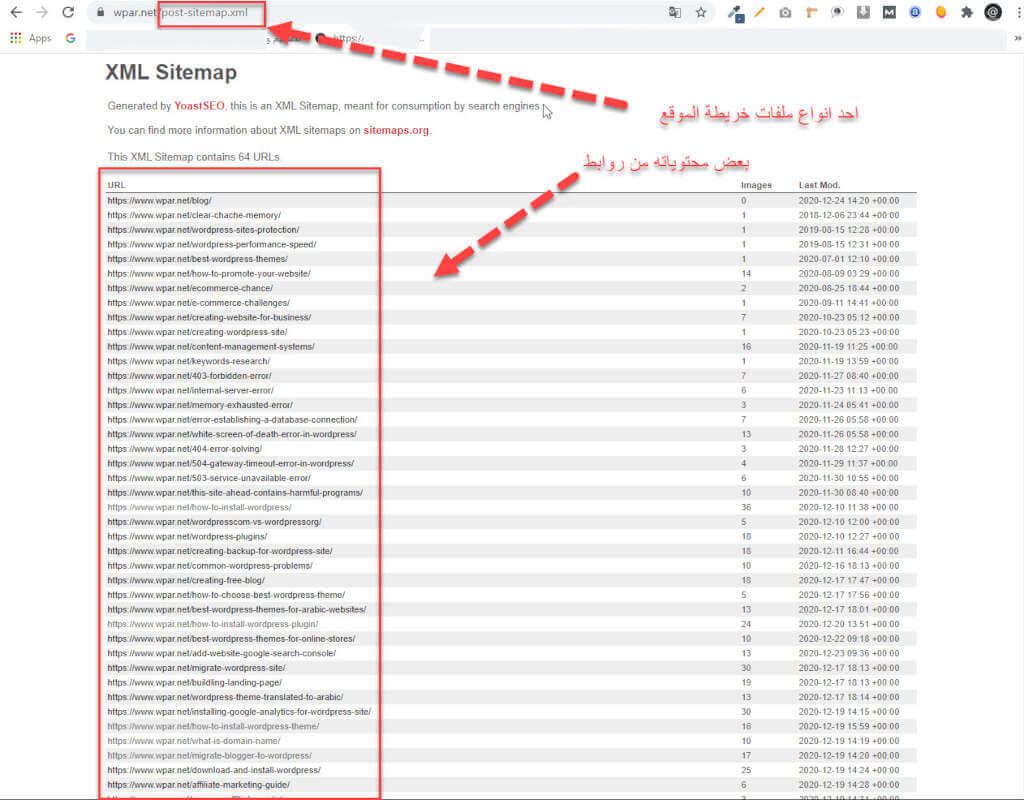Open the best-wordpress-themes-for-arabic-websites link
This screenshot has height=800, width=1024.
[x=237, y=609]
